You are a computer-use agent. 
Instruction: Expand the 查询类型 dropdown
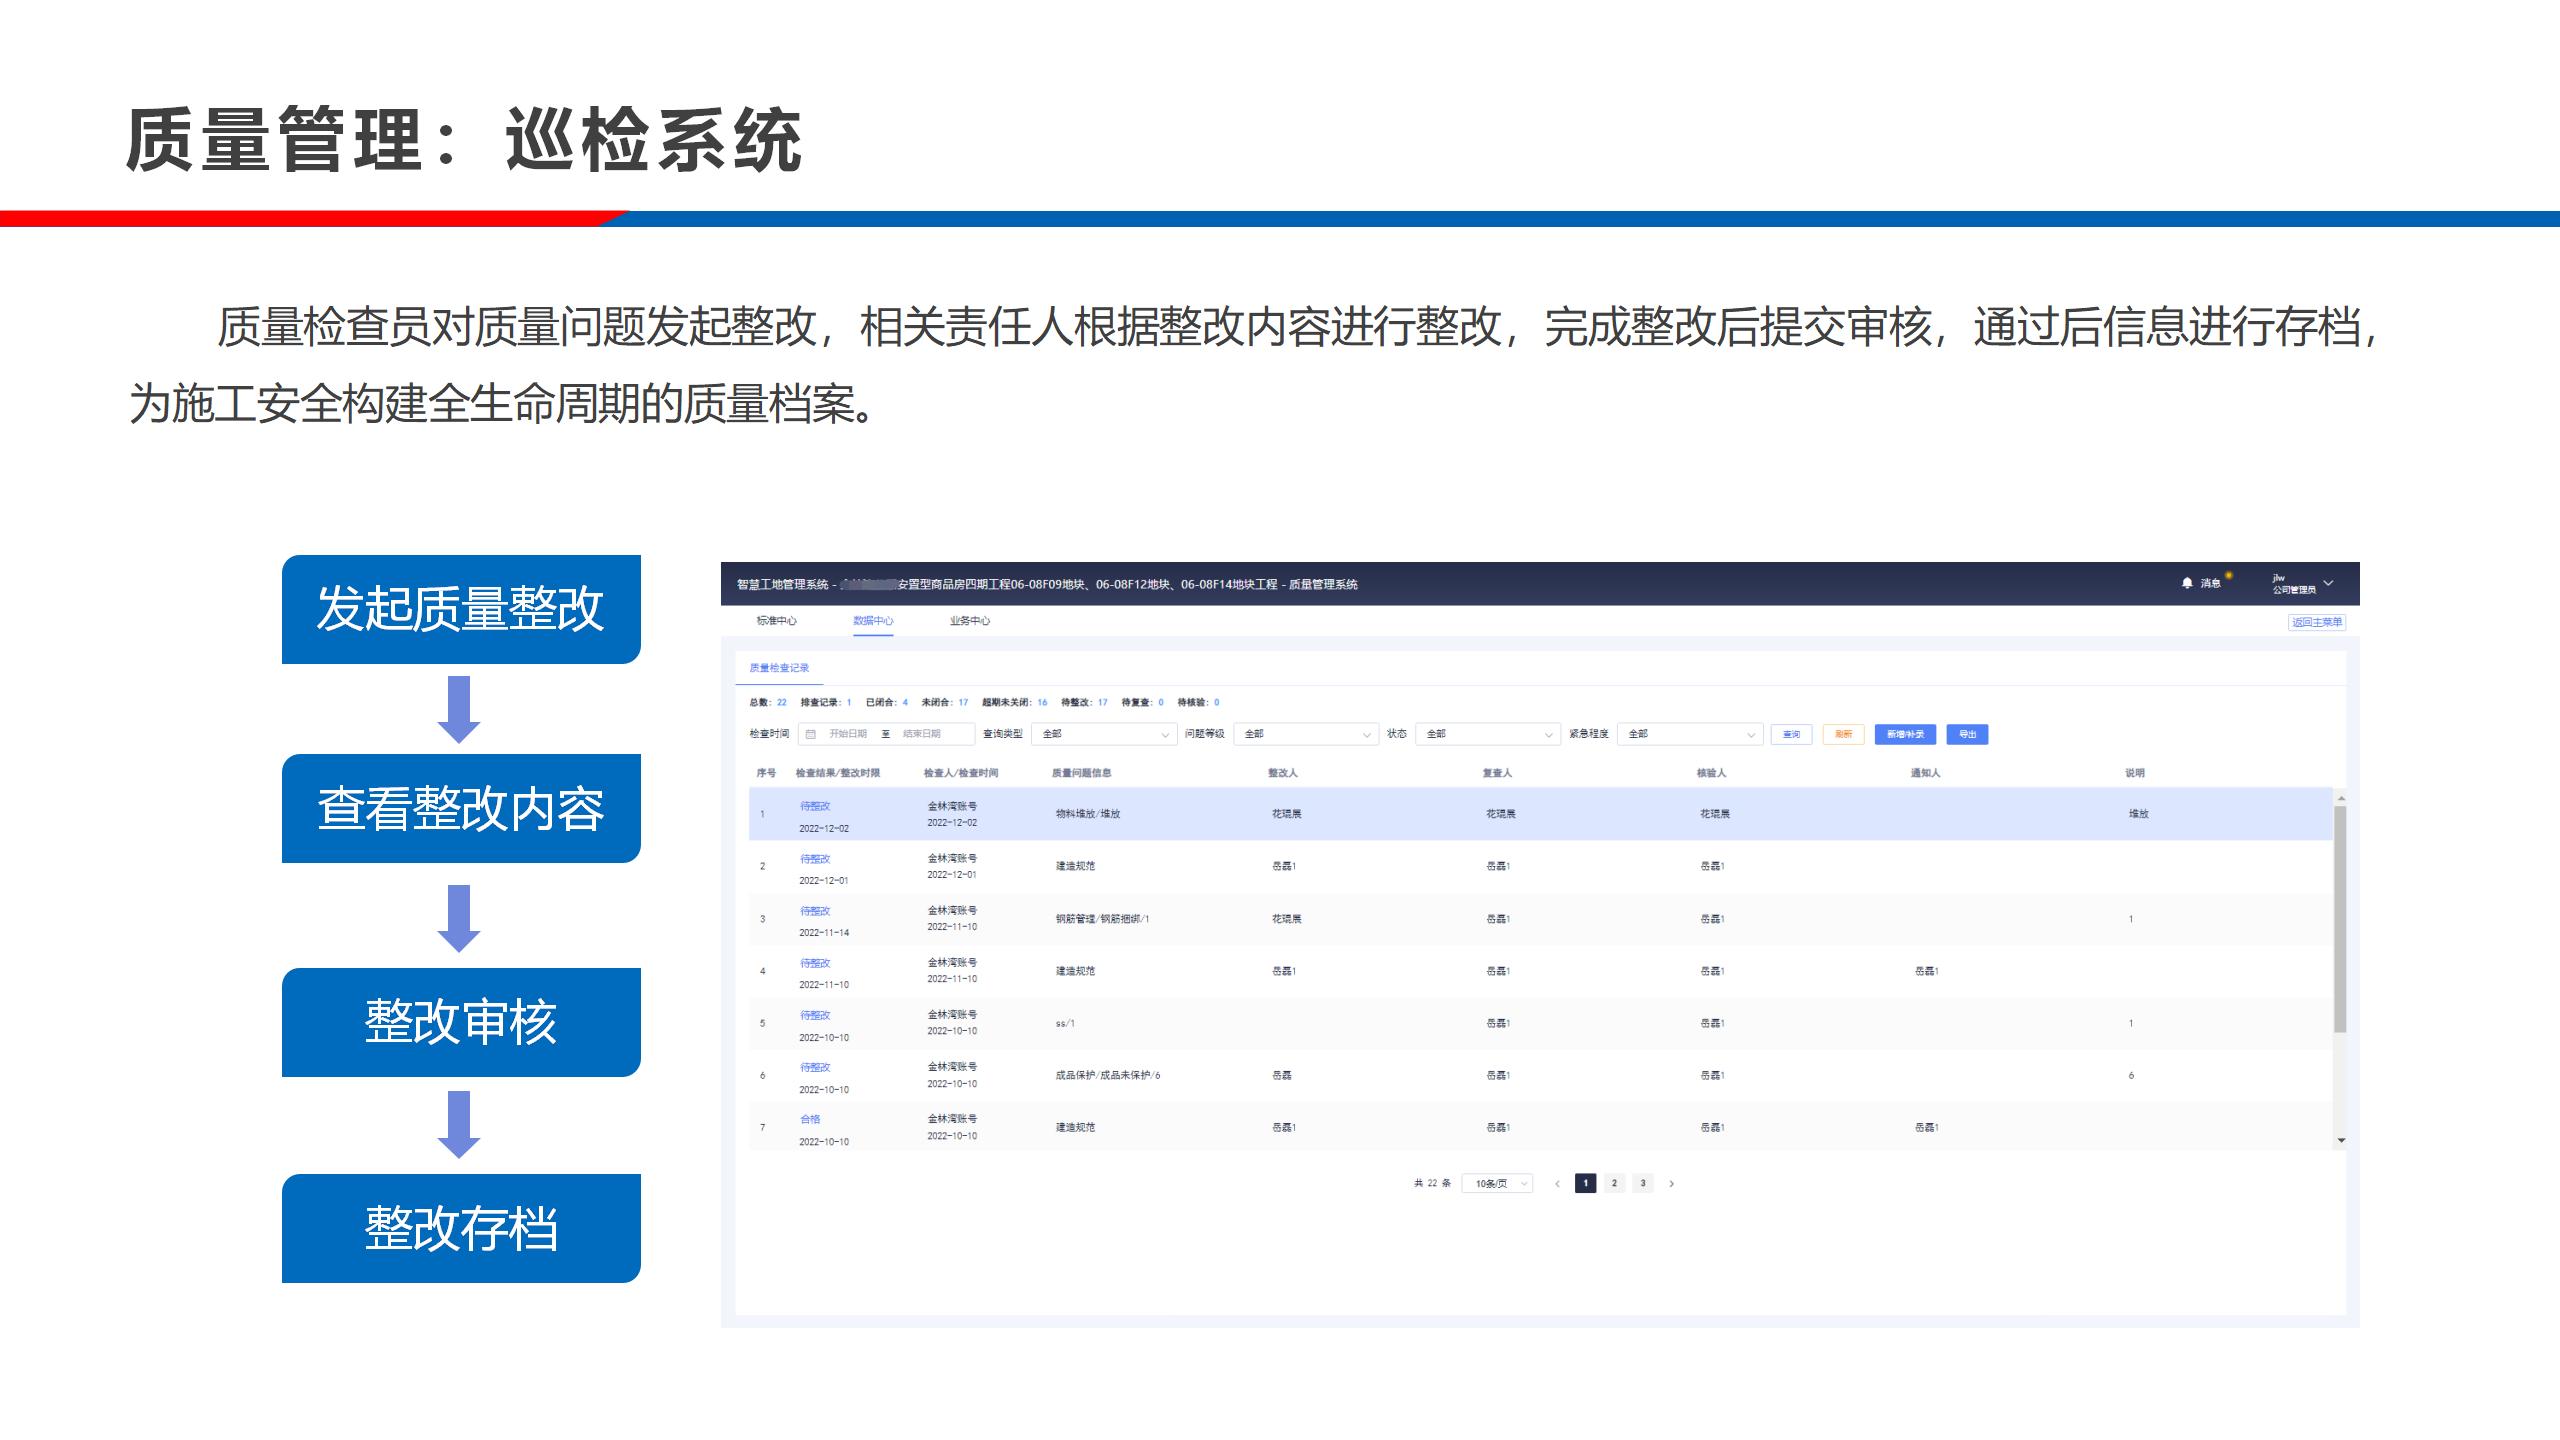tap(1104, 734)
